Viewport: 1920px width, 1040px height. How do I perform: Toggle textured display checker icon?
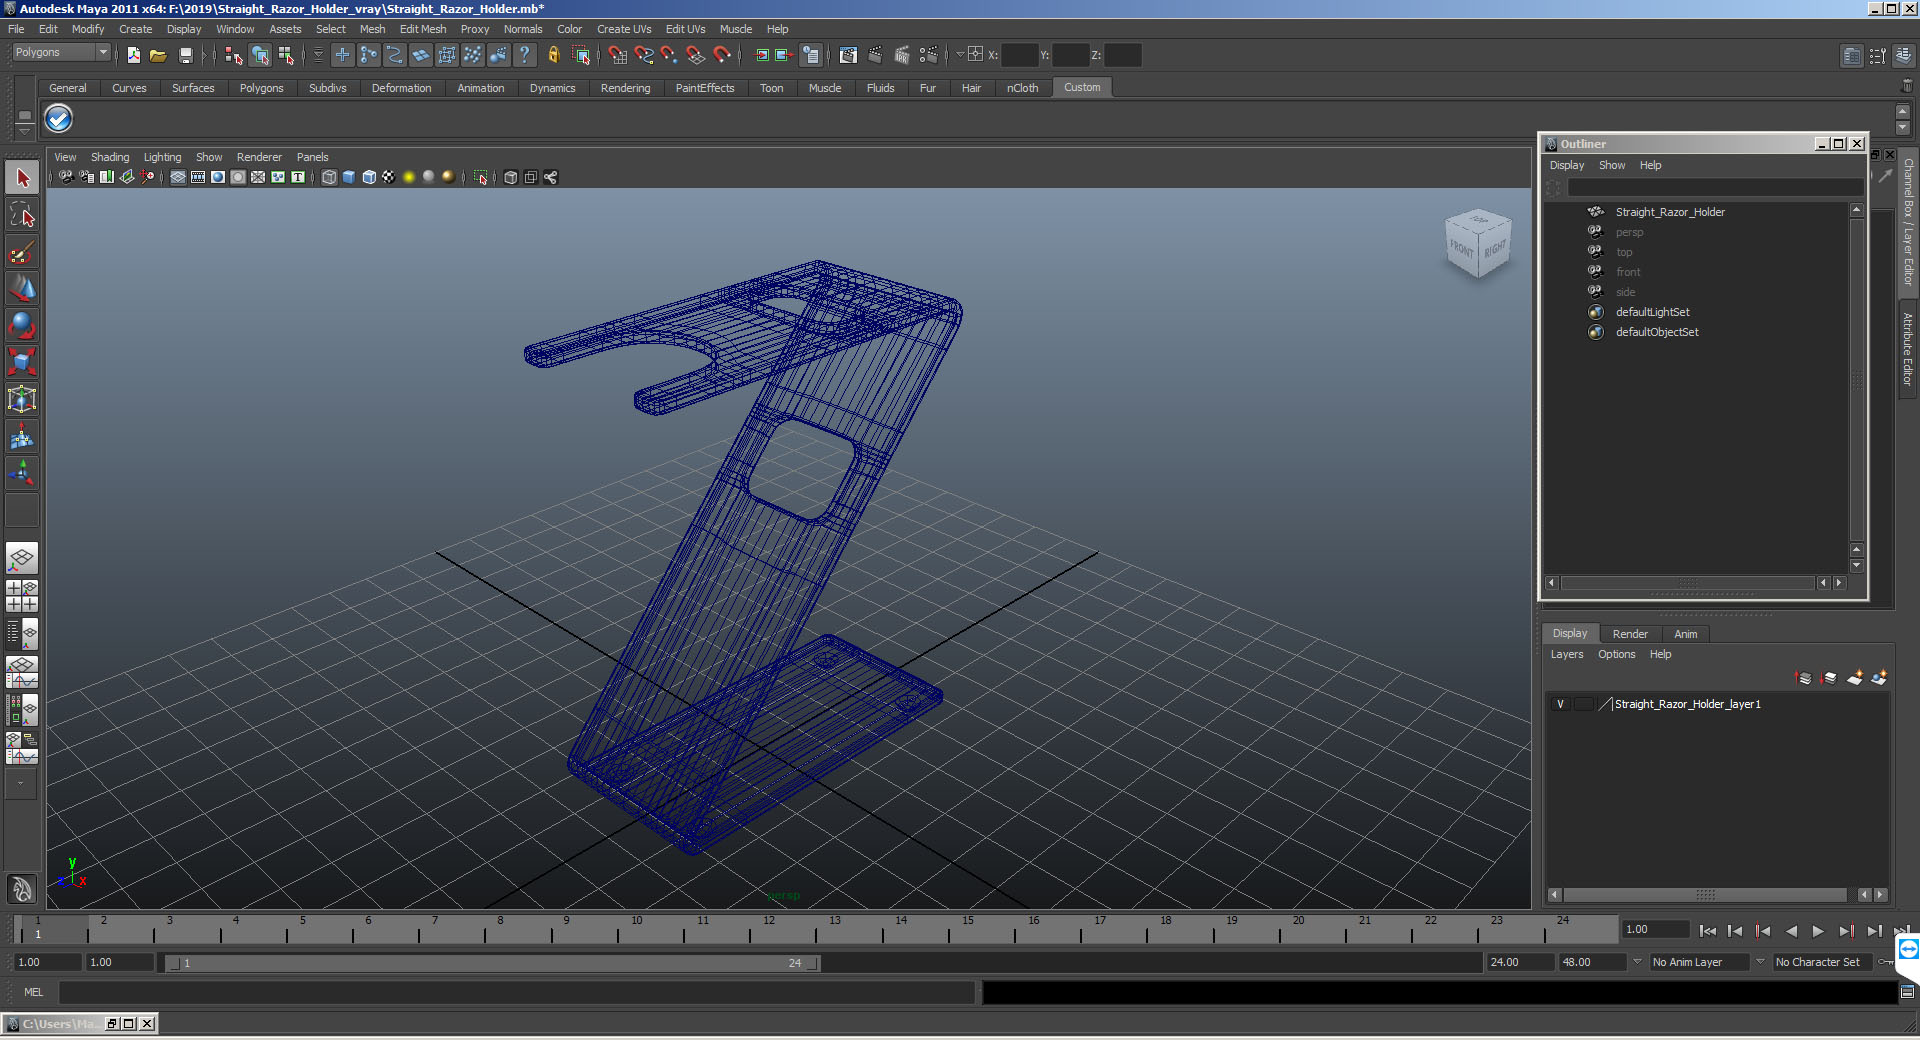click(x=389, y=177)
